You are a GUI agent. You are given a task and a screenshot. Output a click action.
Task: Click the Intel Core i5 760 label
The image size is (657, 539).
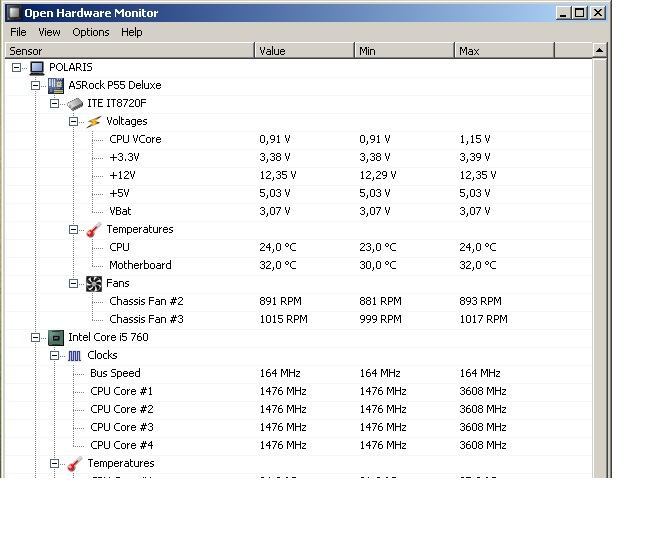click(x=109, y=337)
